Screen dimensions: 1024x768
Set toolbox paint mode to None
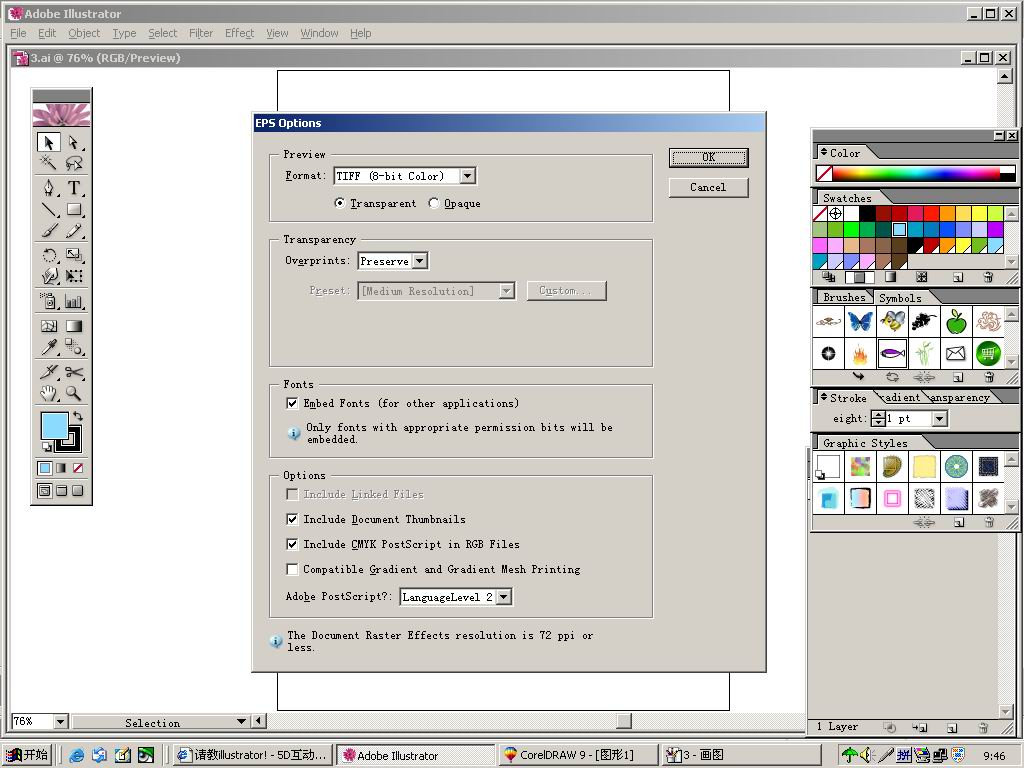coord(78,468)
